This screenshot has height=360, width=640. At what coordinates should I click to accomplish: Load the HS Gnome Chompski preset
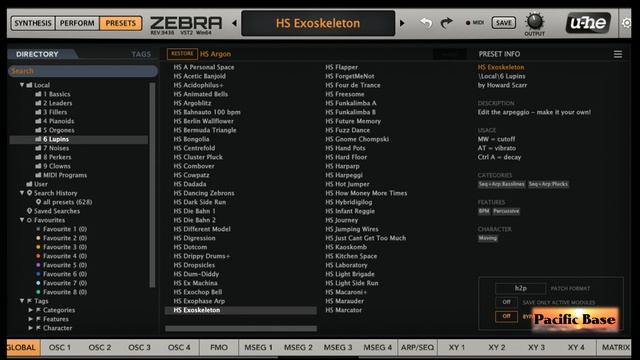coord(357,139)
